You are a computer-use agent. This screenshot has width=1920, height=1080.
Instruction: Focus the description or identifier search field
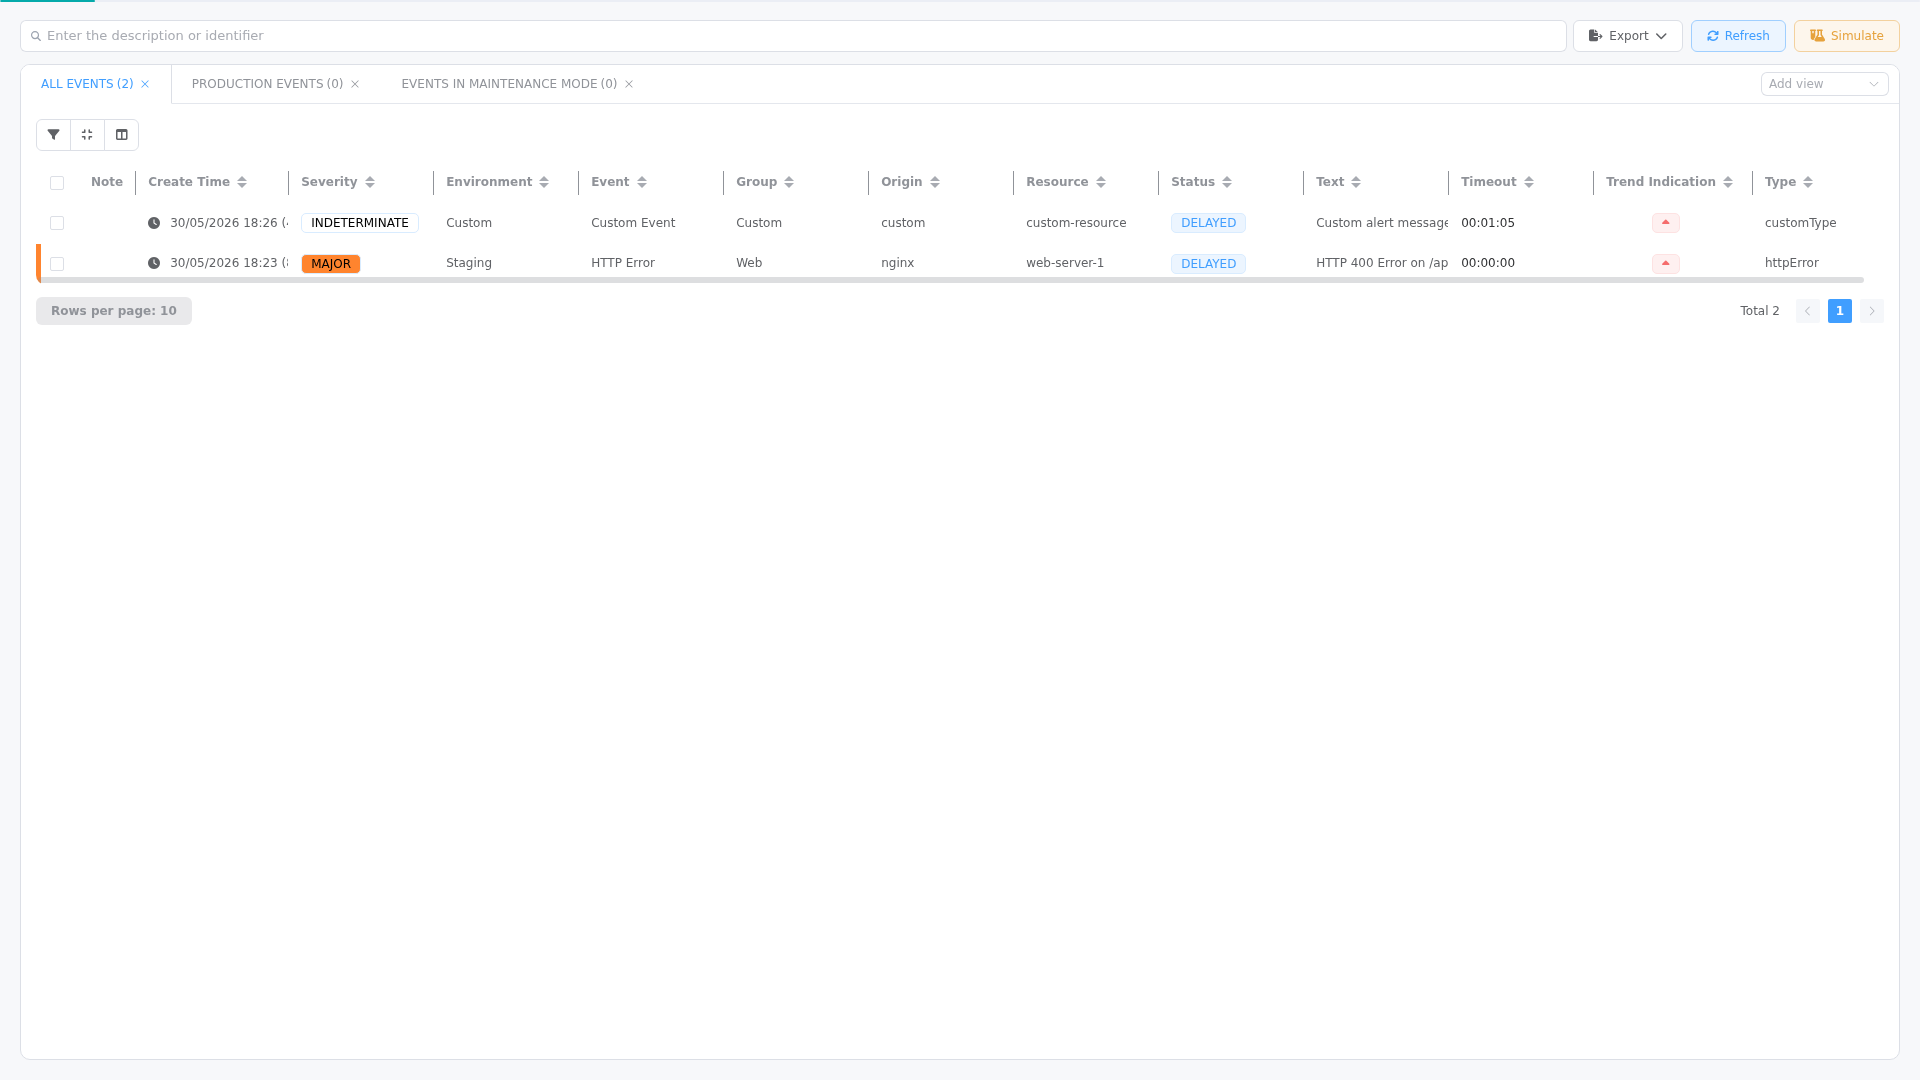(793, 36)
